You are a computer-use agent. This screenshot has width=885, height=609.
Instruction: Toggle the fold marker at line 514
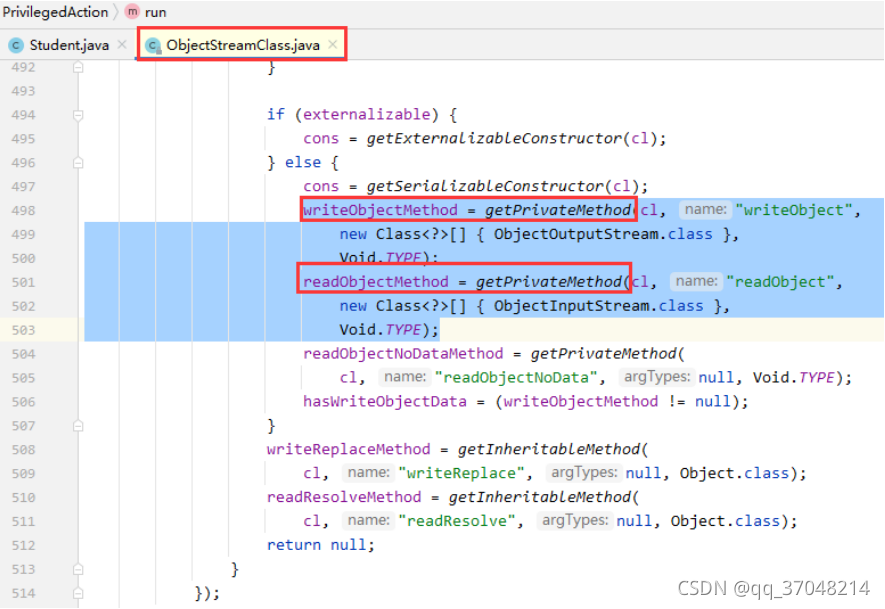point(78,593)
